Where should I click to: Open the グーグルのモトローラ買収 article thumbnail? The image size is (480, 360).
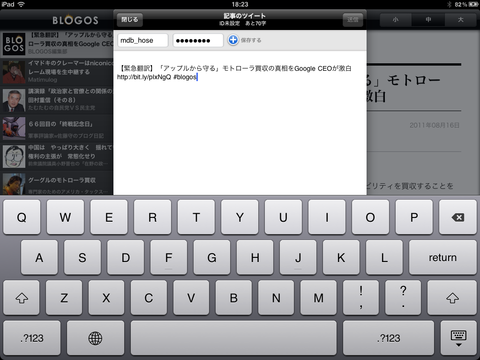[14, 184]
